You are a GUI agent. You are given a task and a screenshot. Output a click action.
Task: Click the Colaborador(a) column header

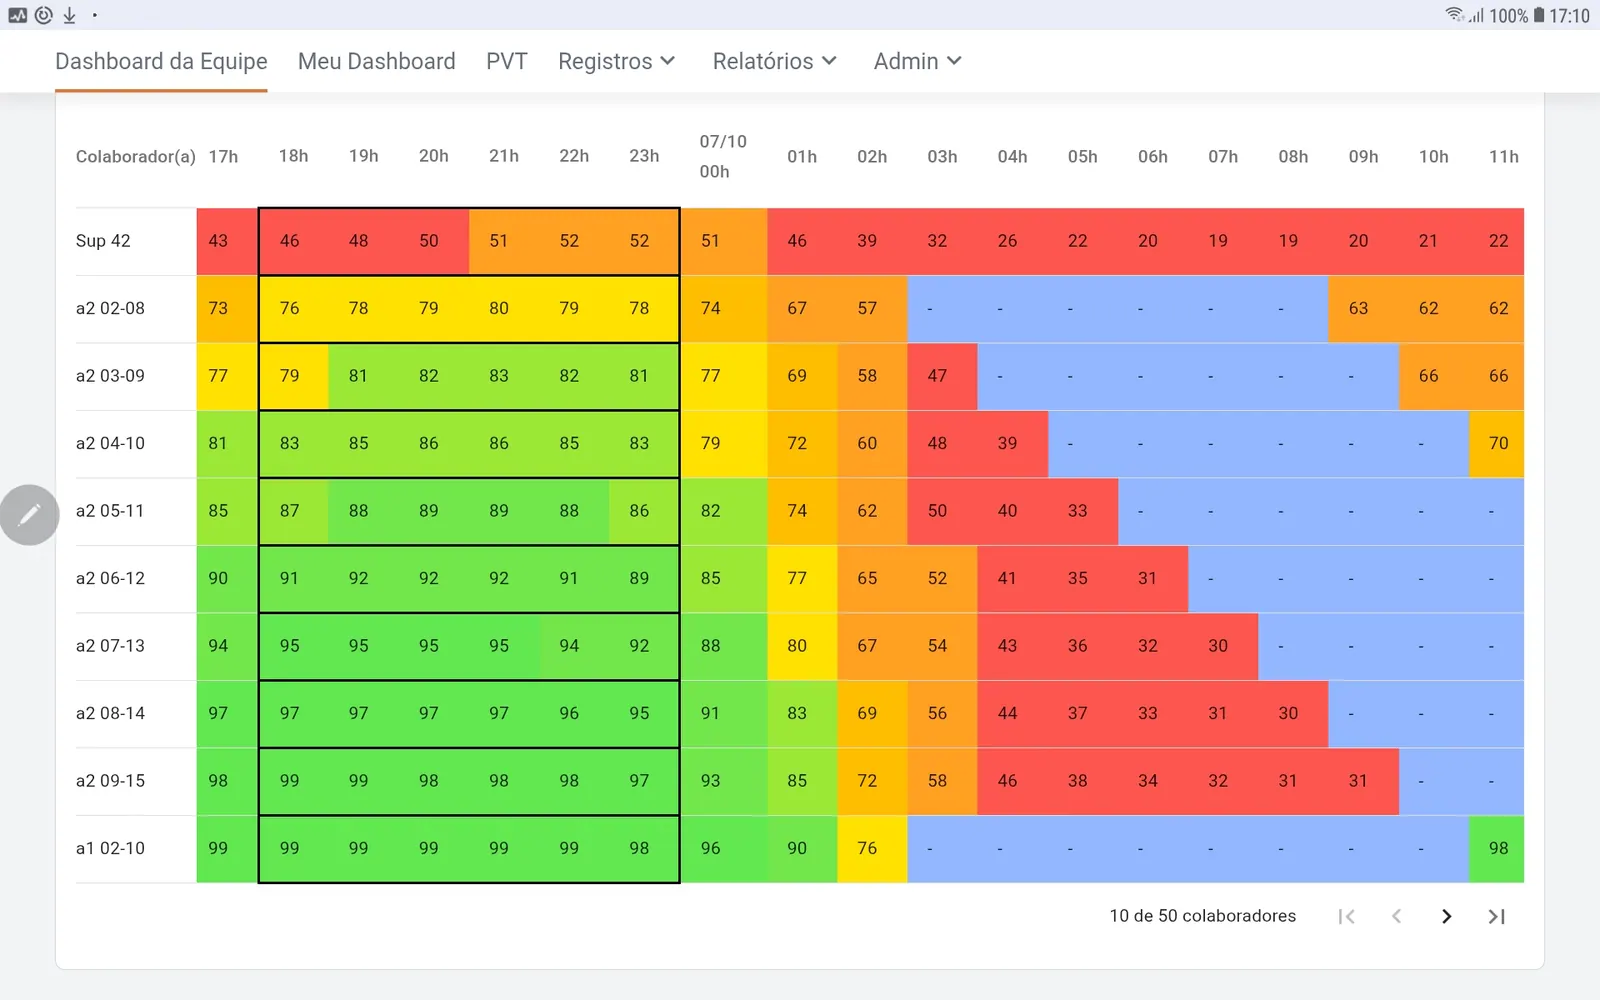pos(136,156)
